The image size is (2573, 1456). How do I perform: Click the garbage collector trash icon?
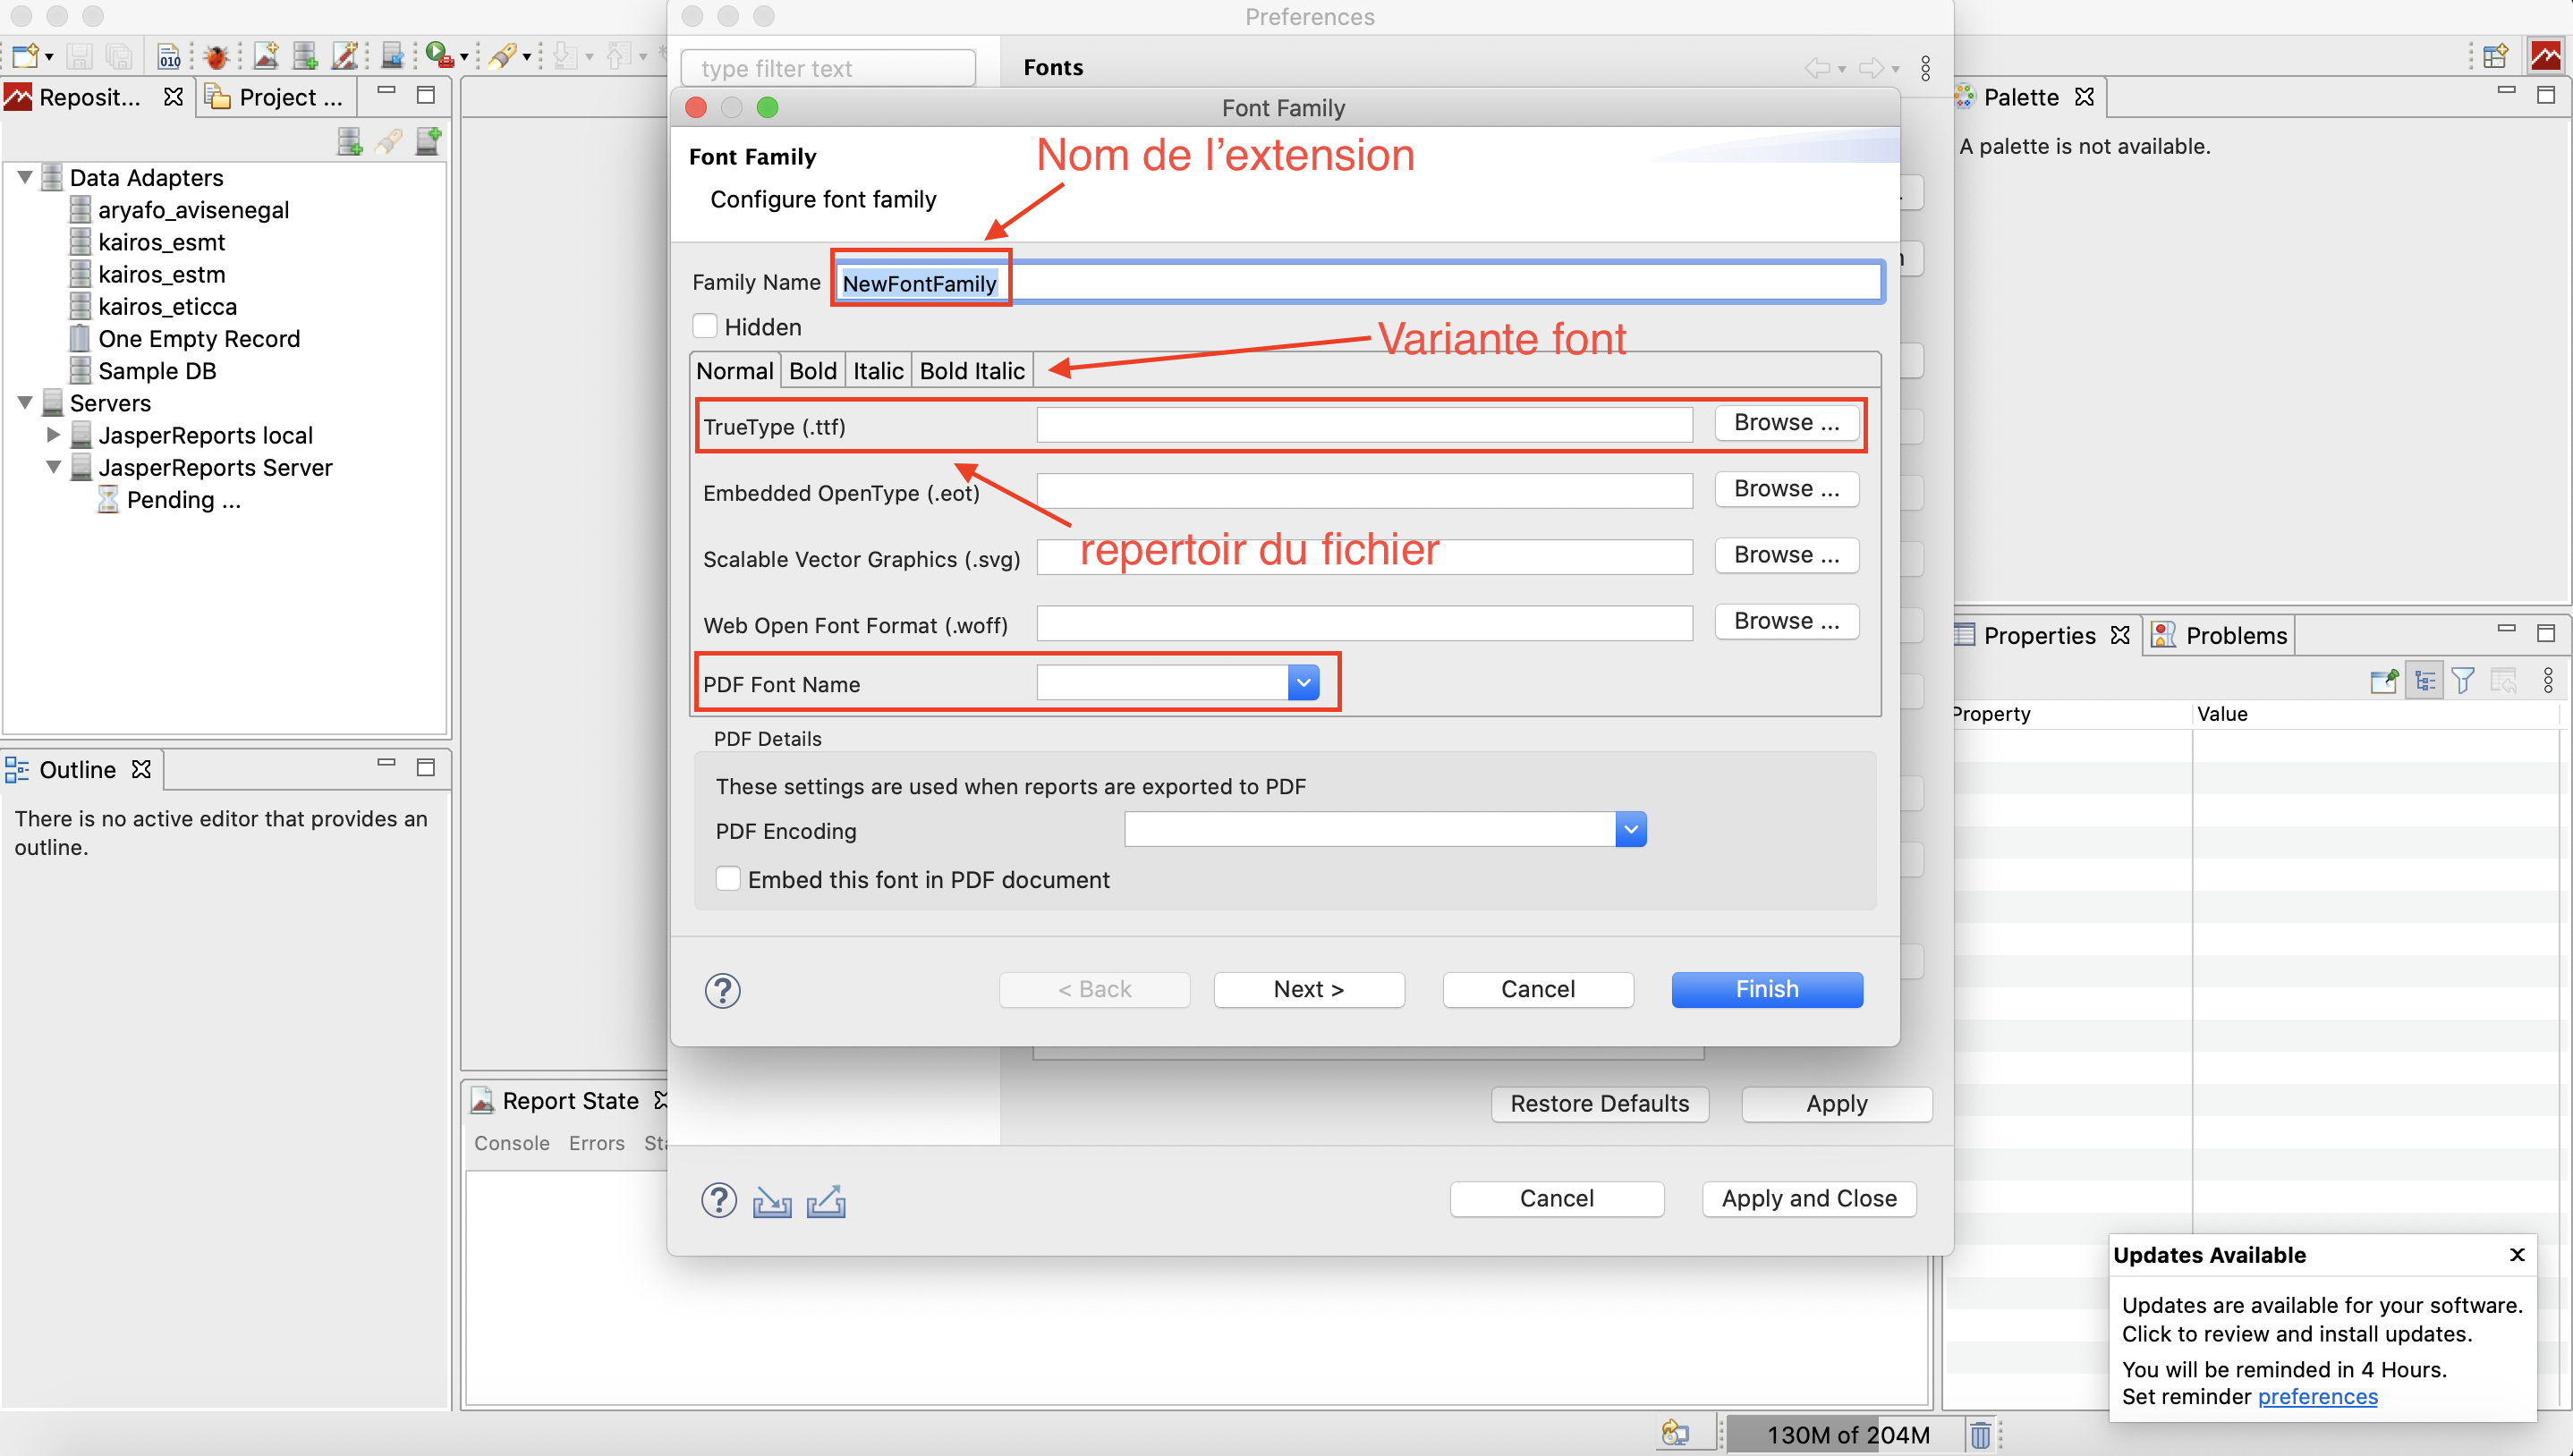[1979, 1434]
